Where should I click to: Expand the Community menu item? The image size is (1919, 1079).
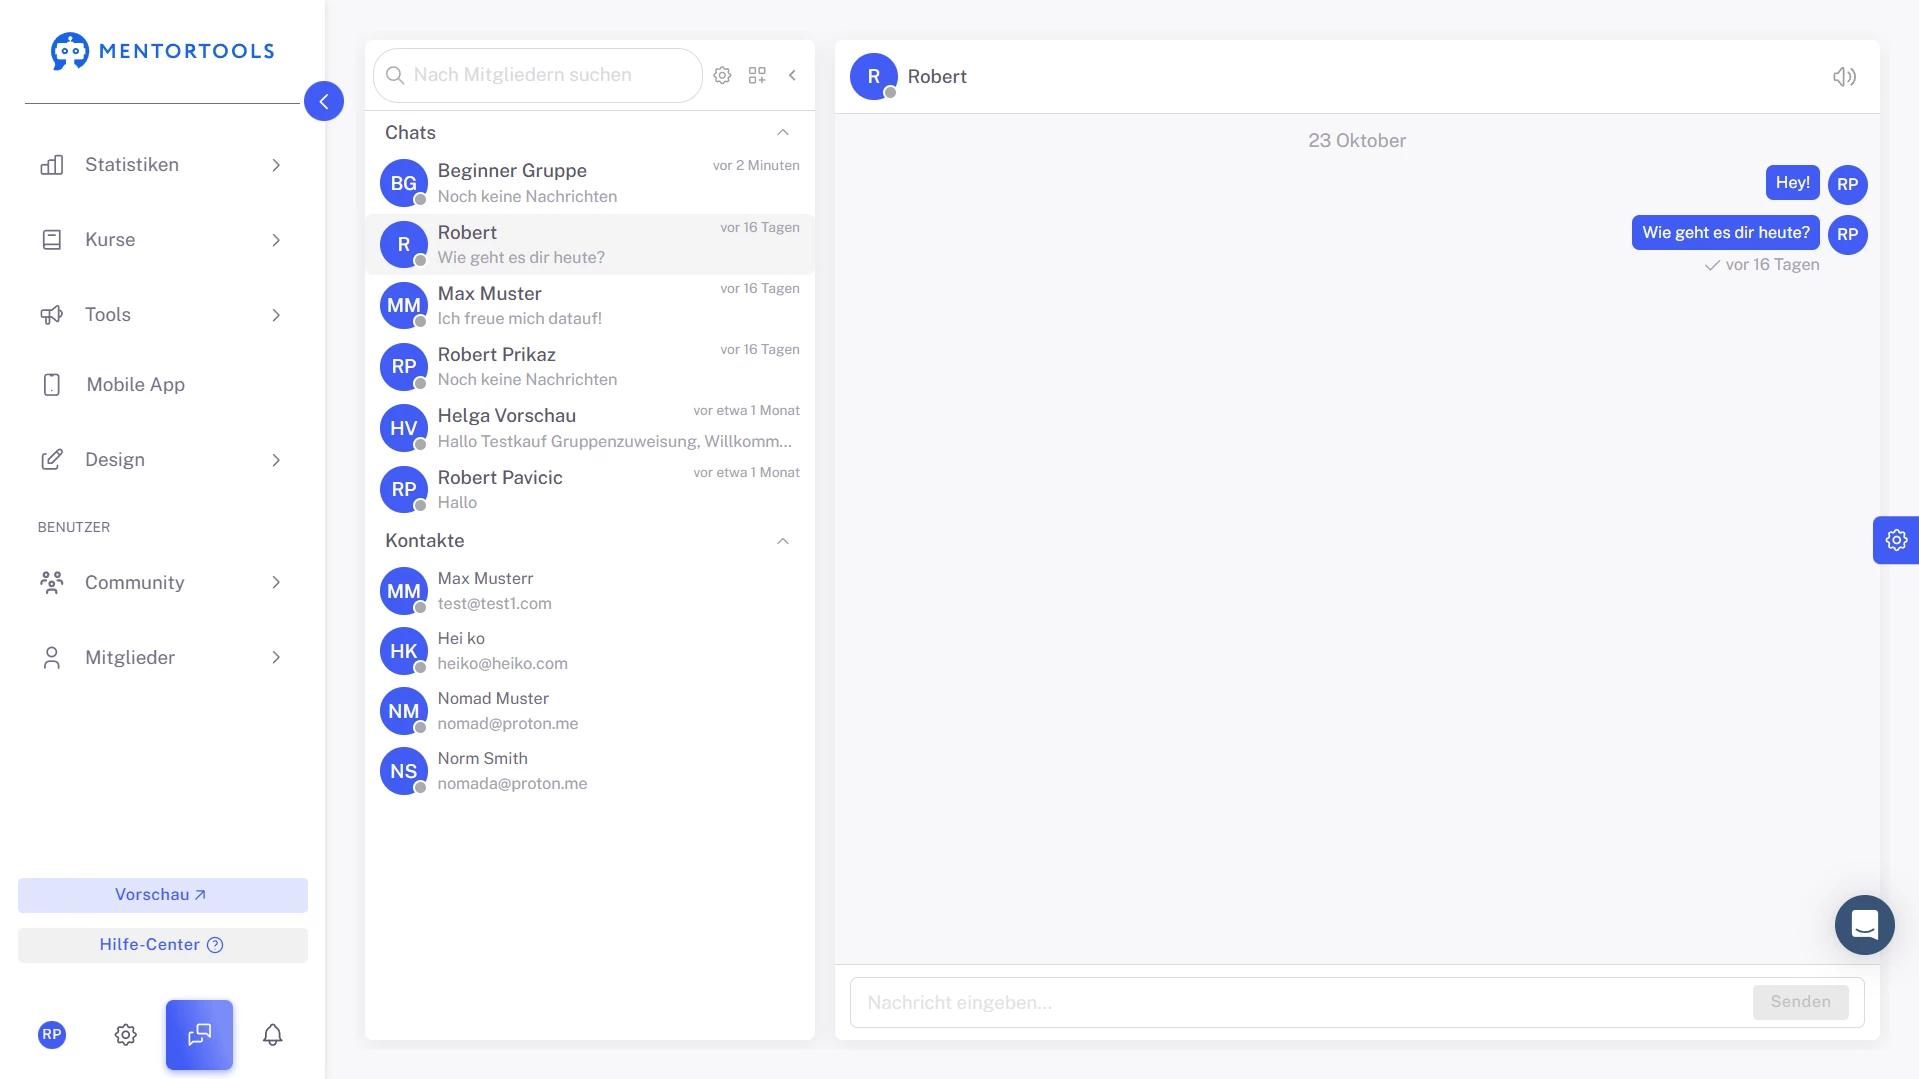click(x=160, y=583)
